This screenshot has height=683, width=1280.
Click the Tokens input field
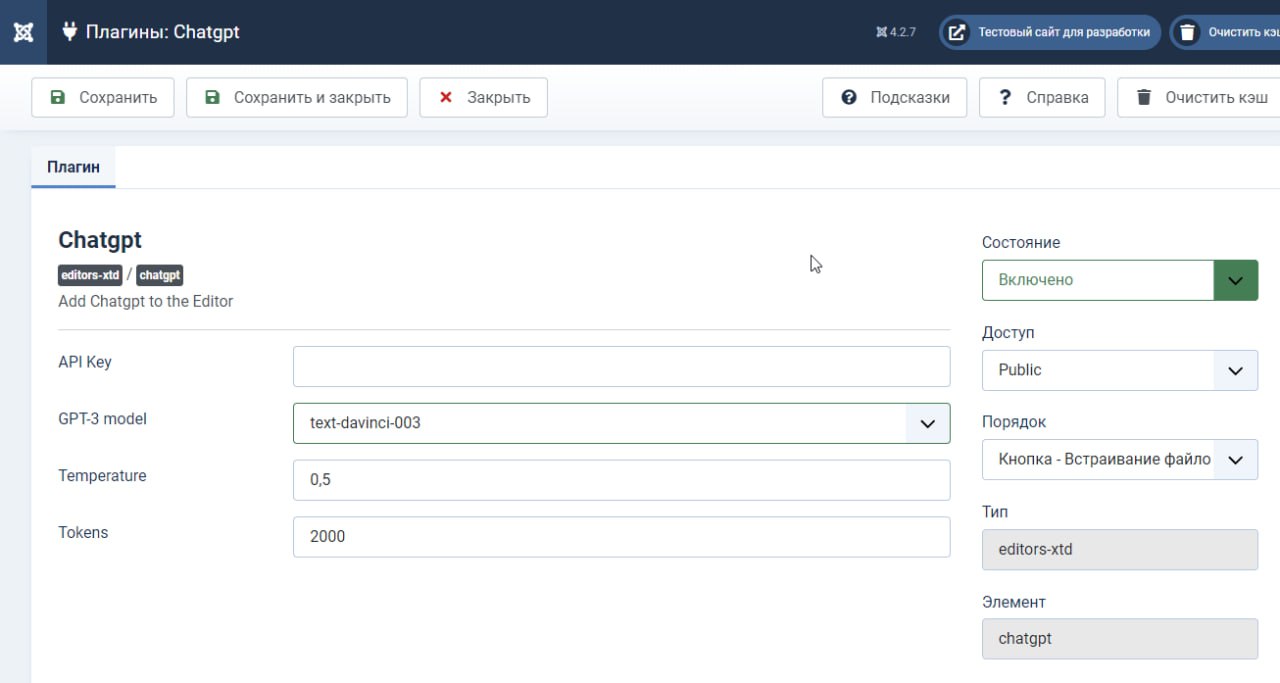coord(621,537)
